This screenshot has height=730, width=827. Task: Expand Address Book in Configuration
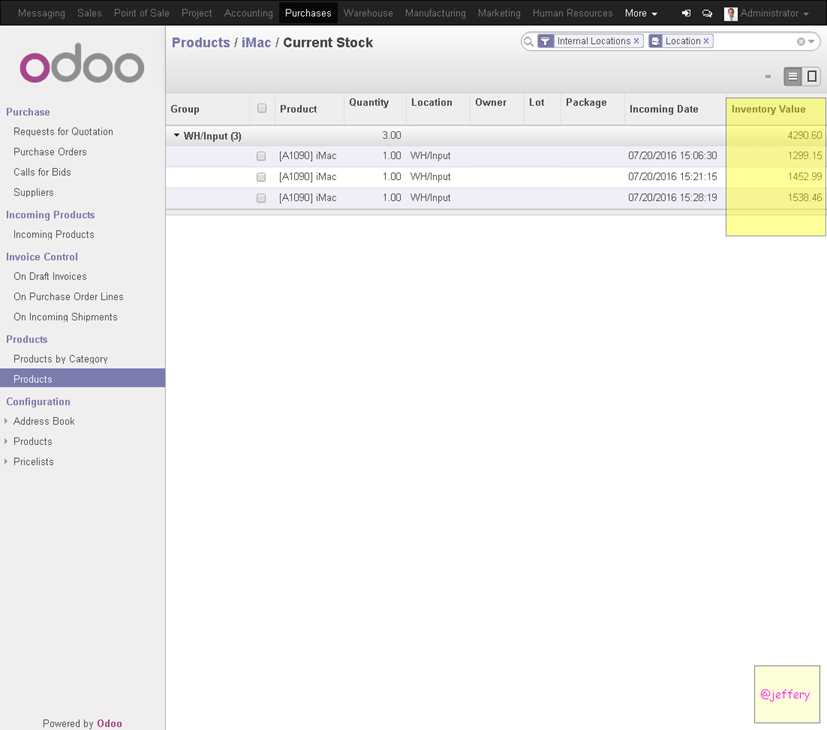click(44, 421)
